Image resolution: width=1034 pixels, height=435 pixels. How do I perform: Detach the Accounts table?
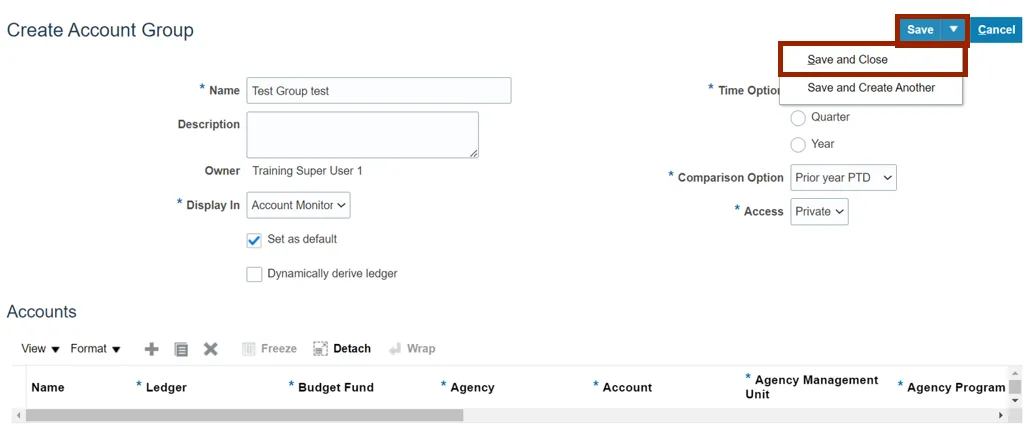[x=342, y=349]
